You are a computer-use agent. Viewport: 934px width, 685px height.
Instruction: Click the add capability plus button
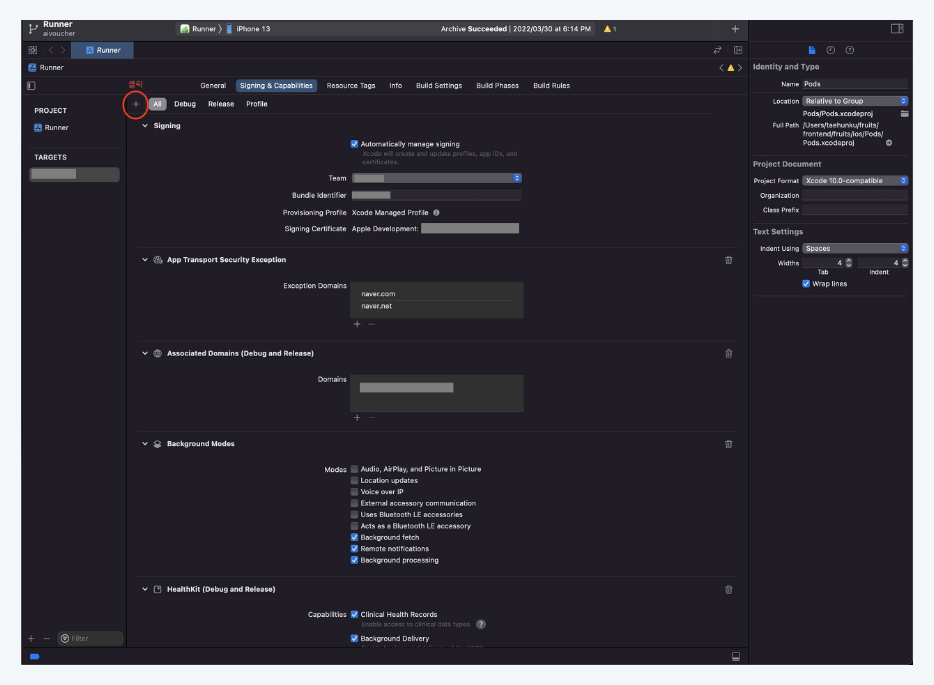point(136,104)
